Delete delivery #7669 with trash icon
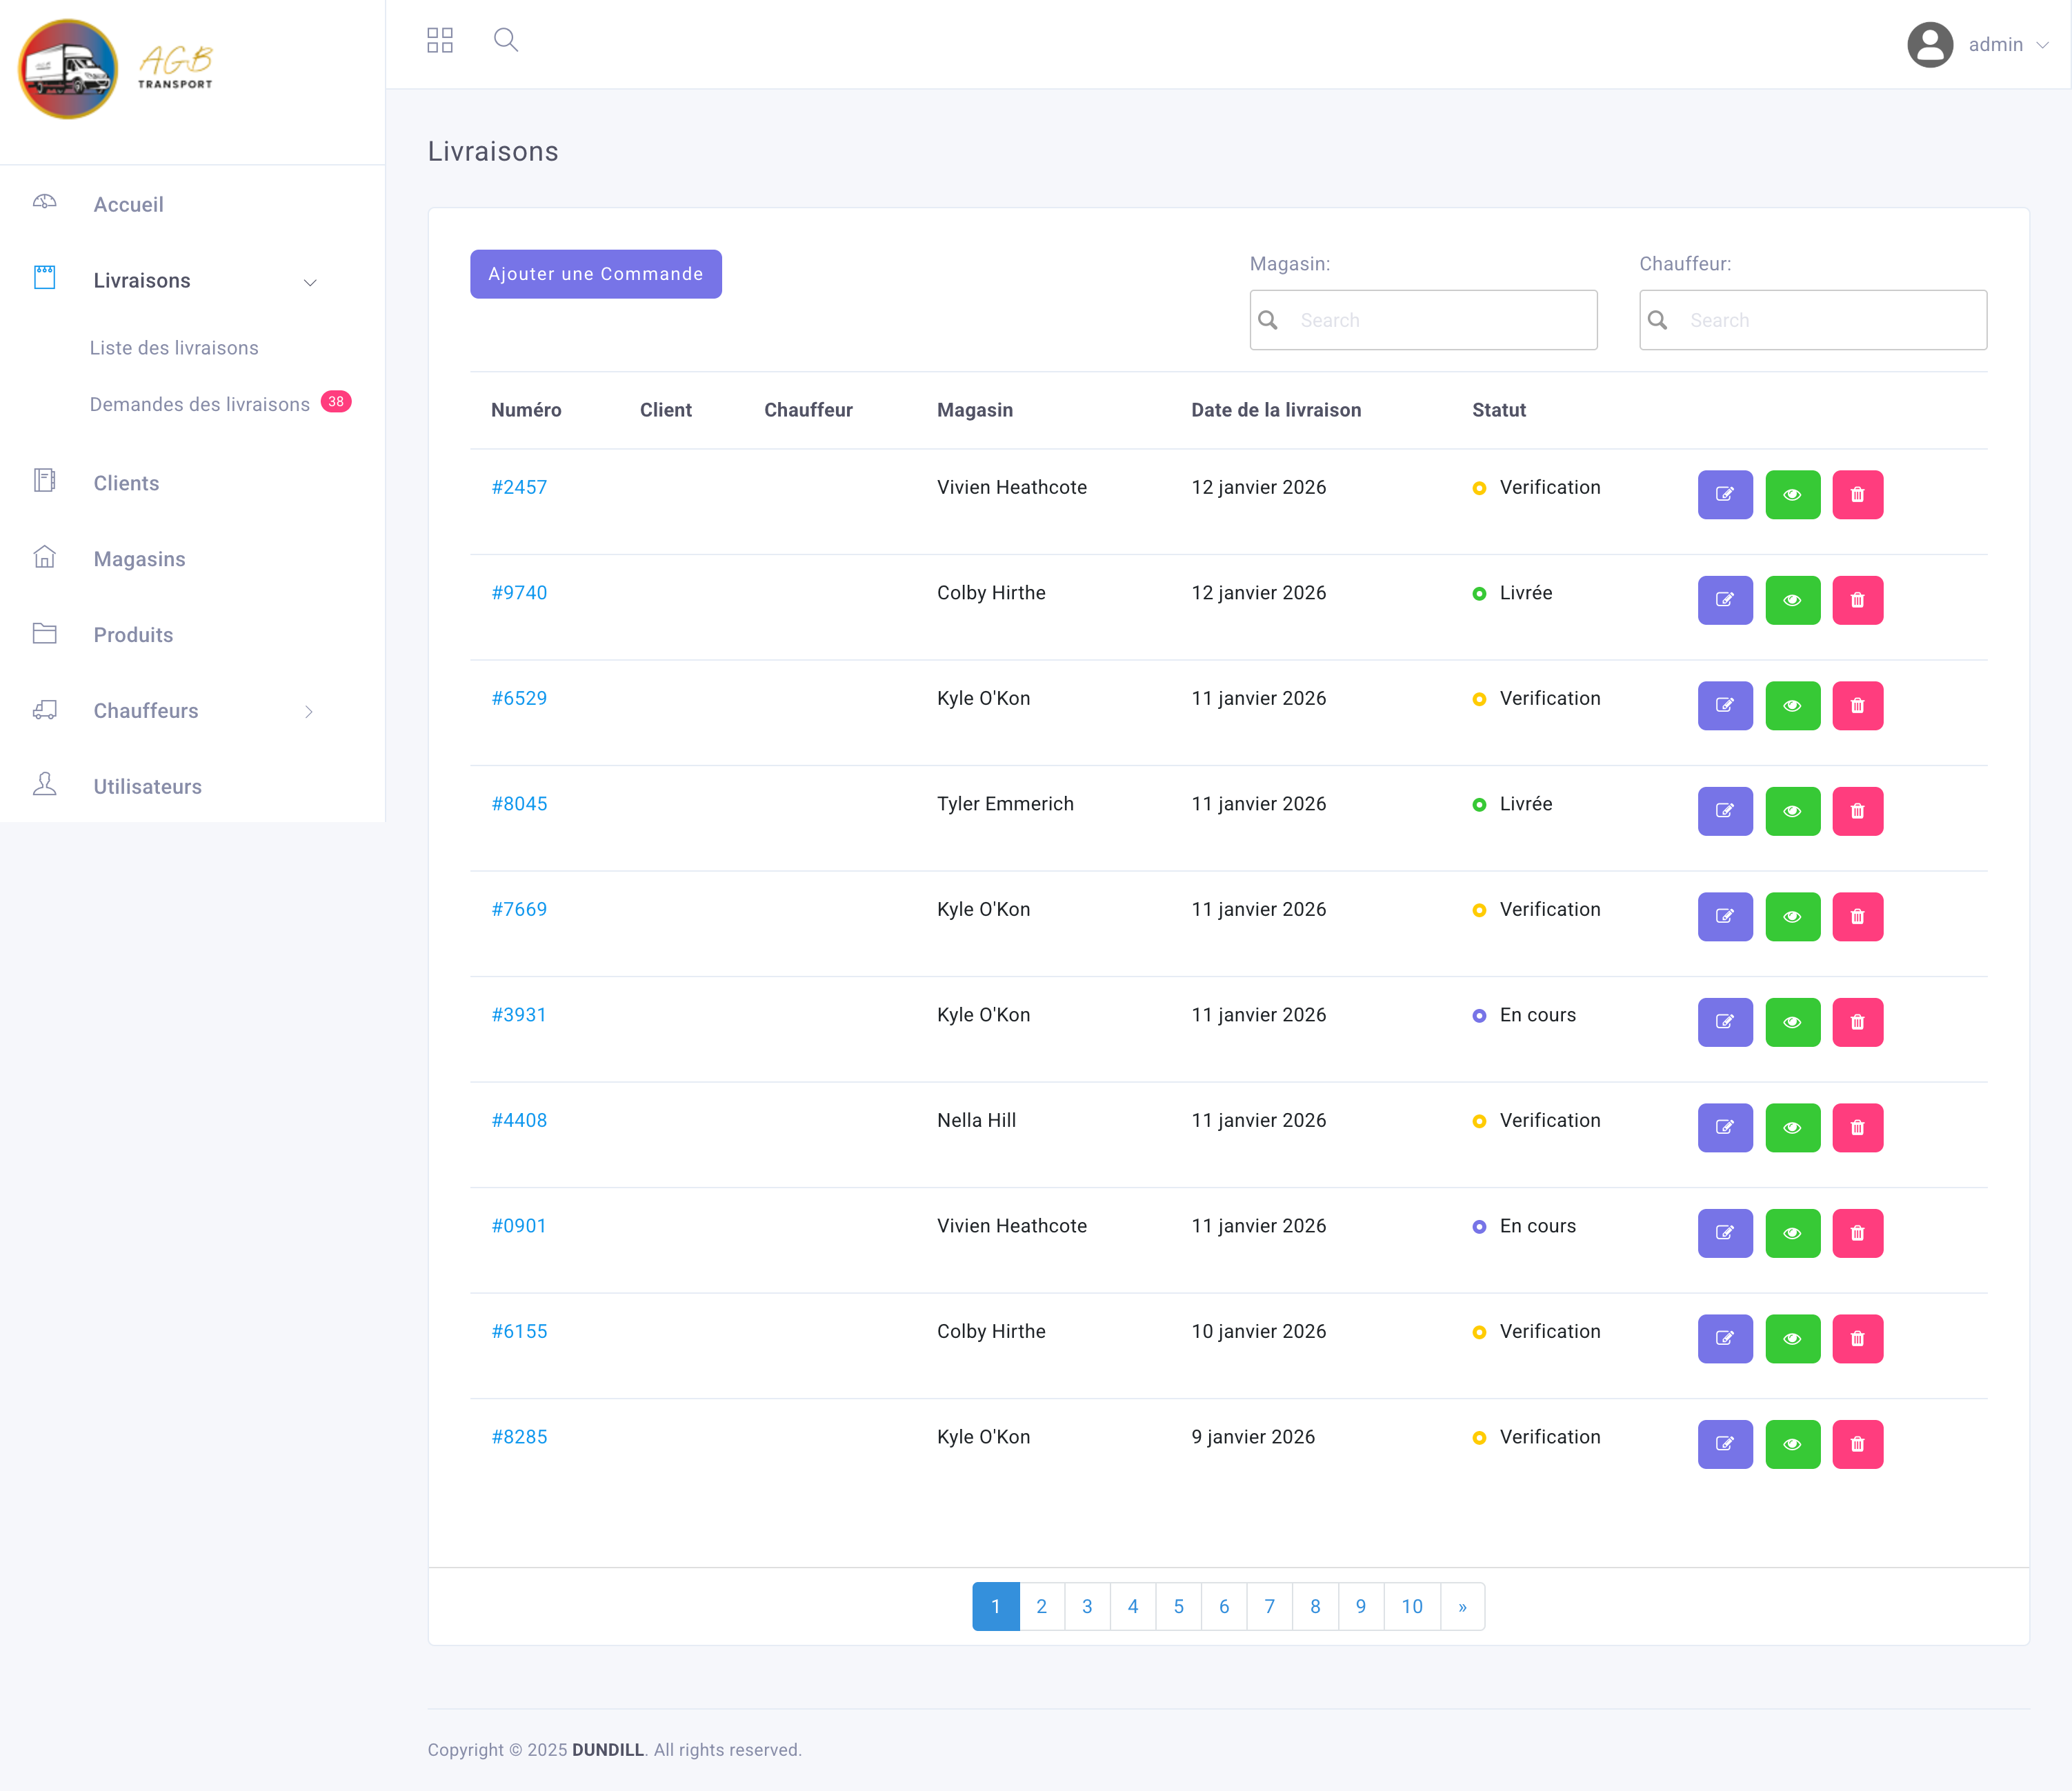 click(x=1857, y=916)
